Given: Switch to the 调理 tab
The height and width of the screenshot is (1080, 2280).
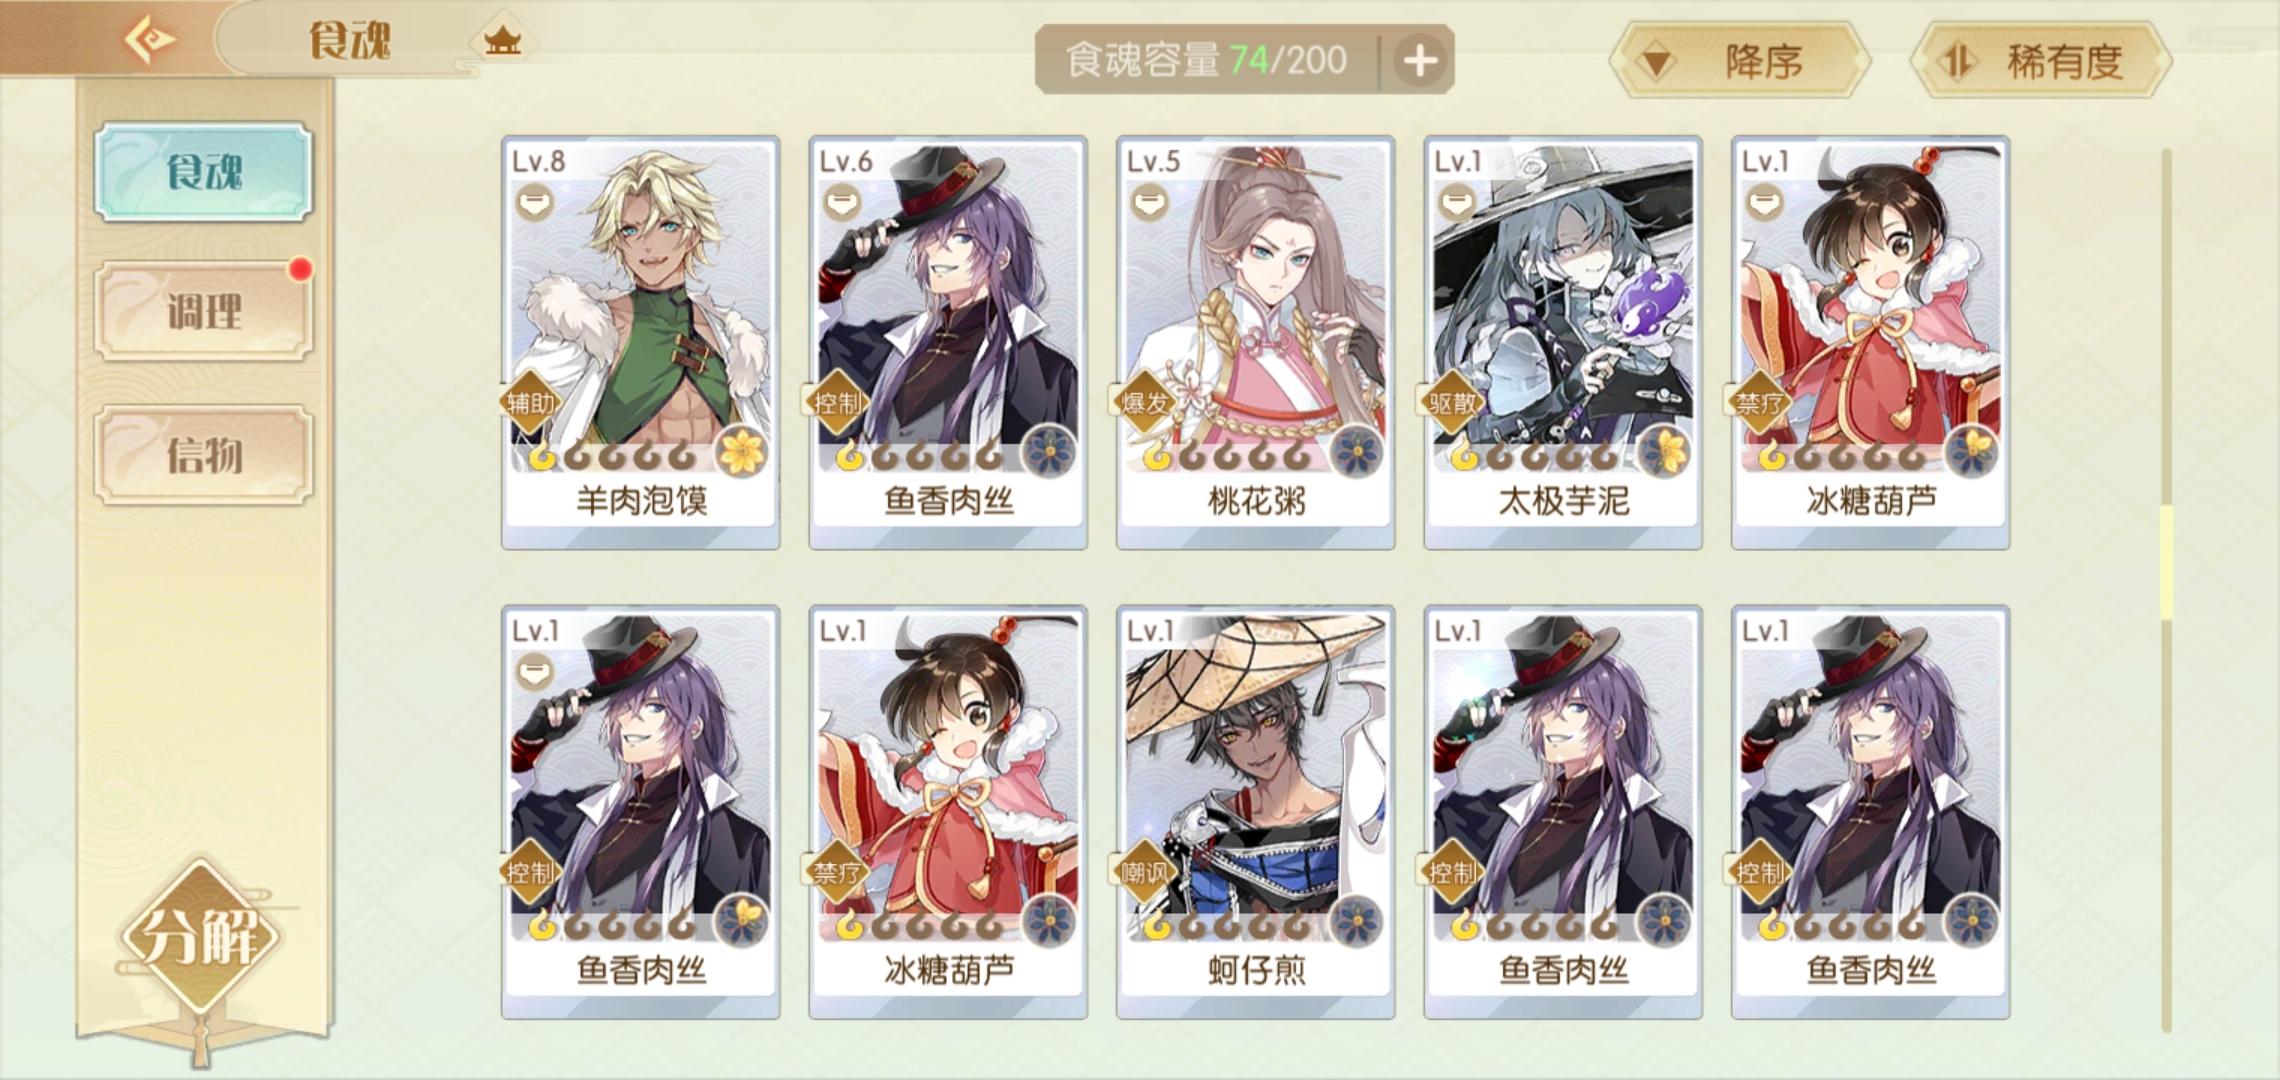Looking at the screenshot, I should pyautogui.click(x=204, y=311).
